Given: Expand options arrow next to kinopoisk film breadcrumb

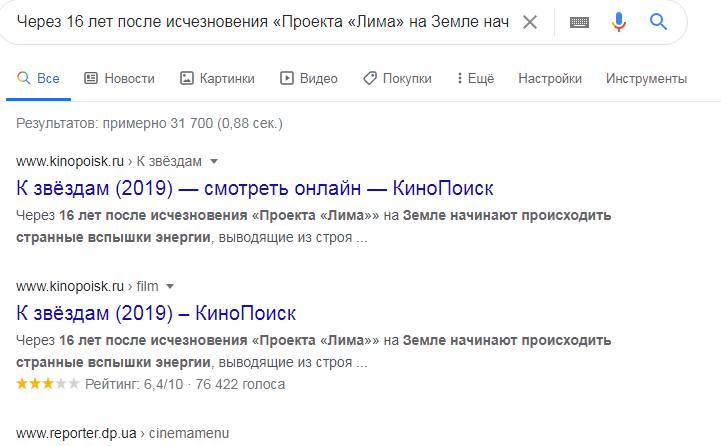Looking at the screenshot, I should click(170, 286).
